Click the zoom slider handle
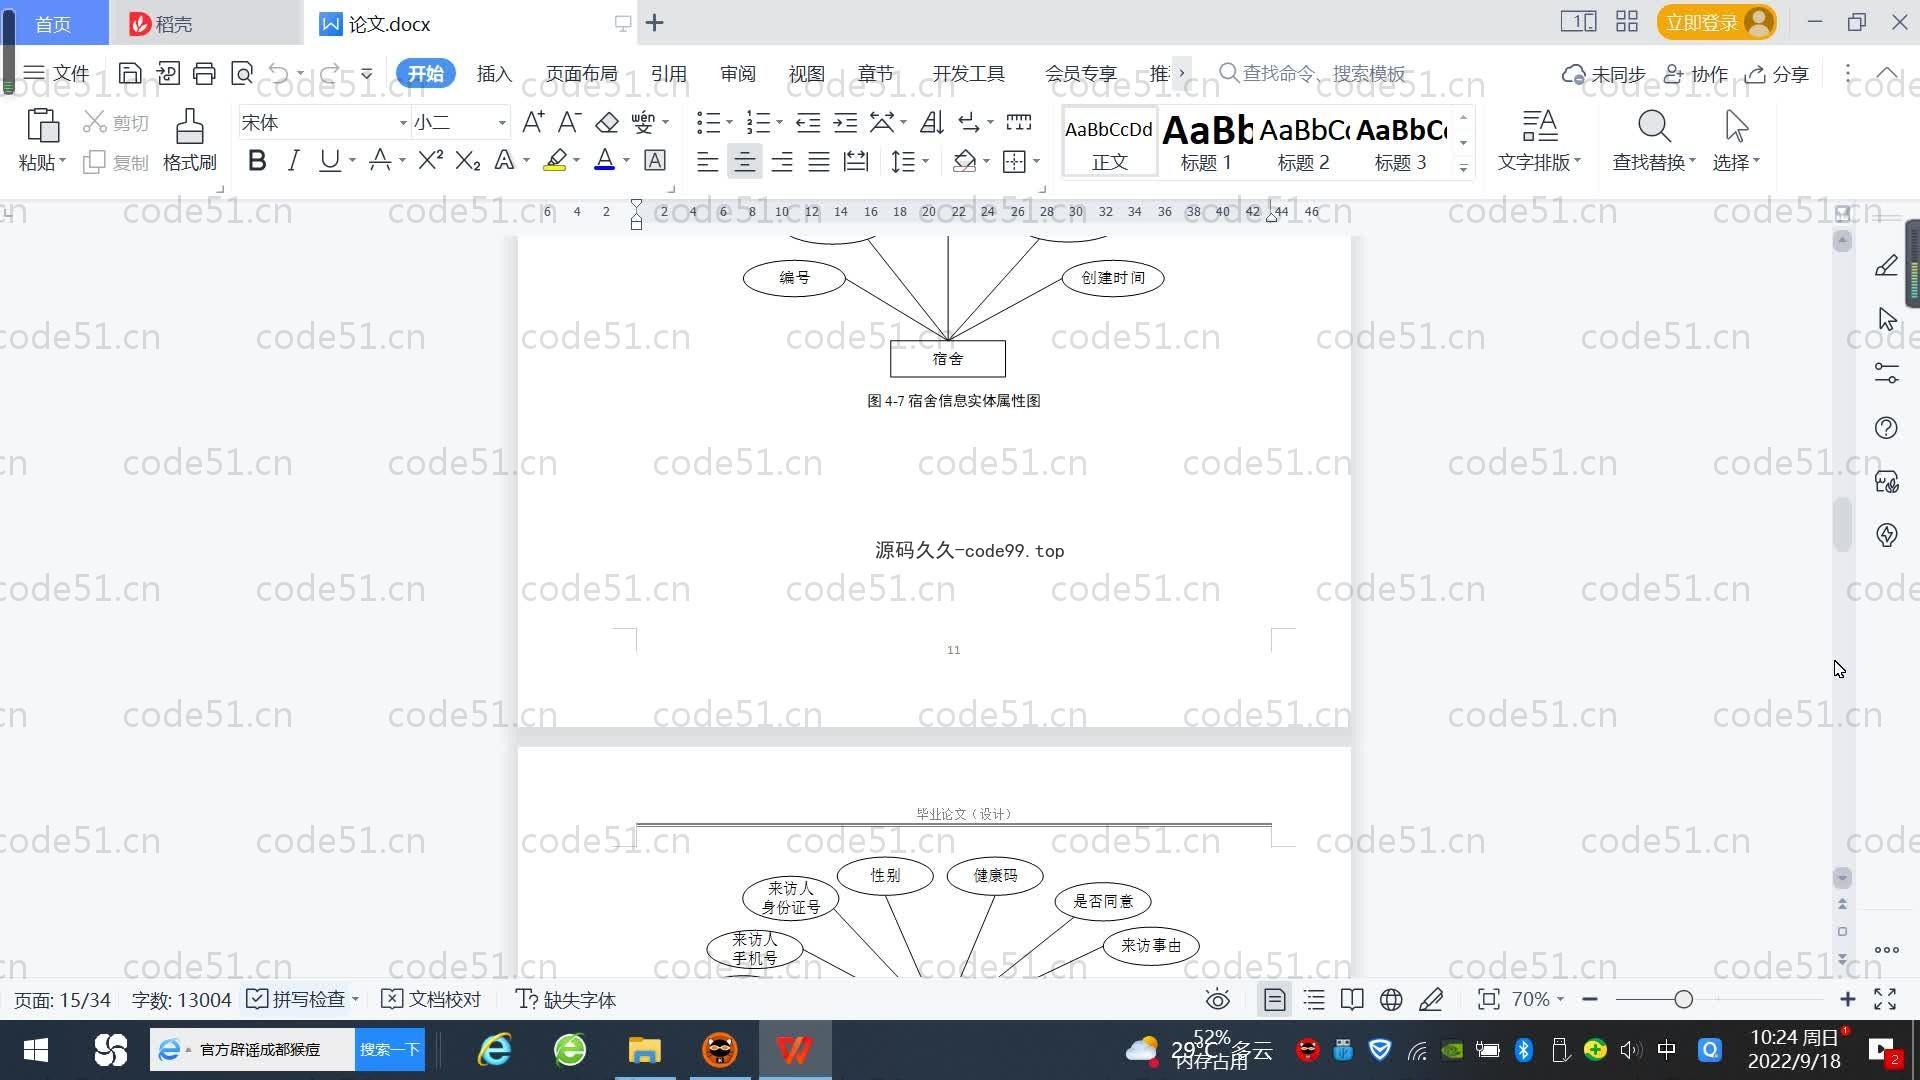 pyautogui.click(x=1683, y=999)
